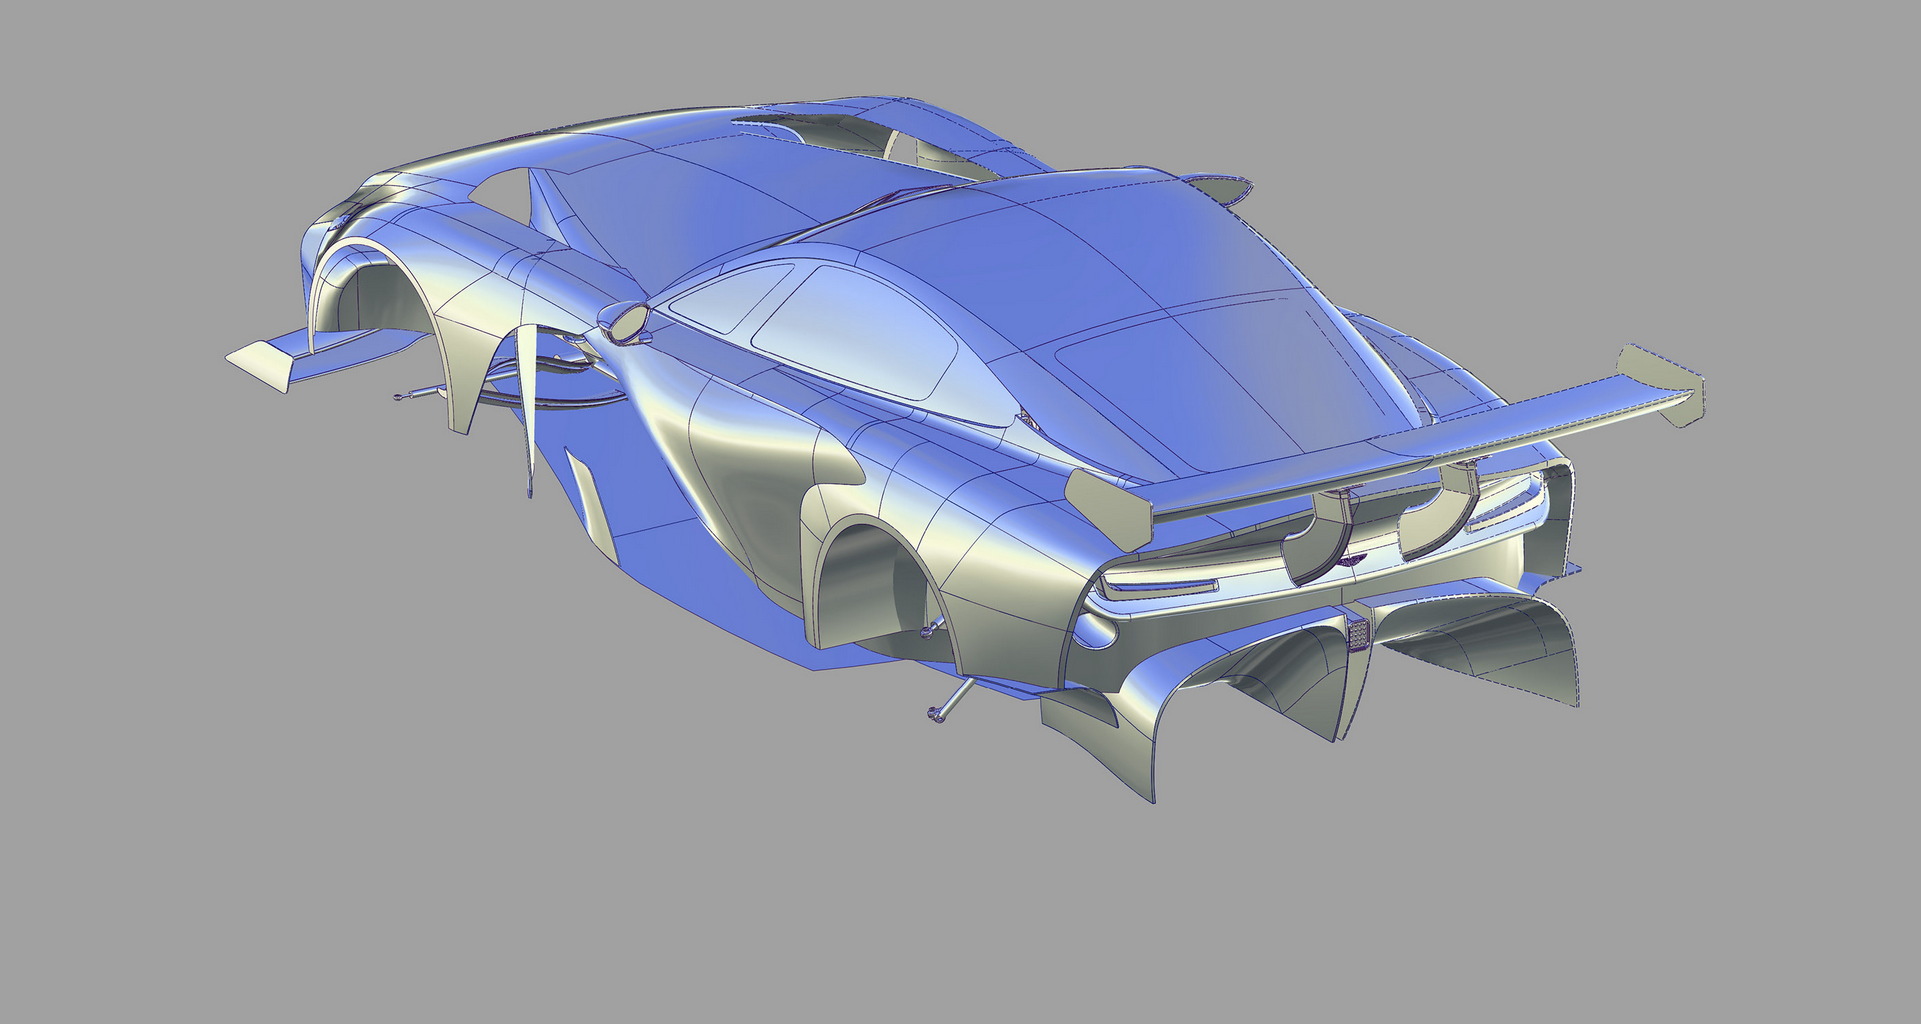
Task: Click the empty gray viewport background
Action: tap(400, 800)
